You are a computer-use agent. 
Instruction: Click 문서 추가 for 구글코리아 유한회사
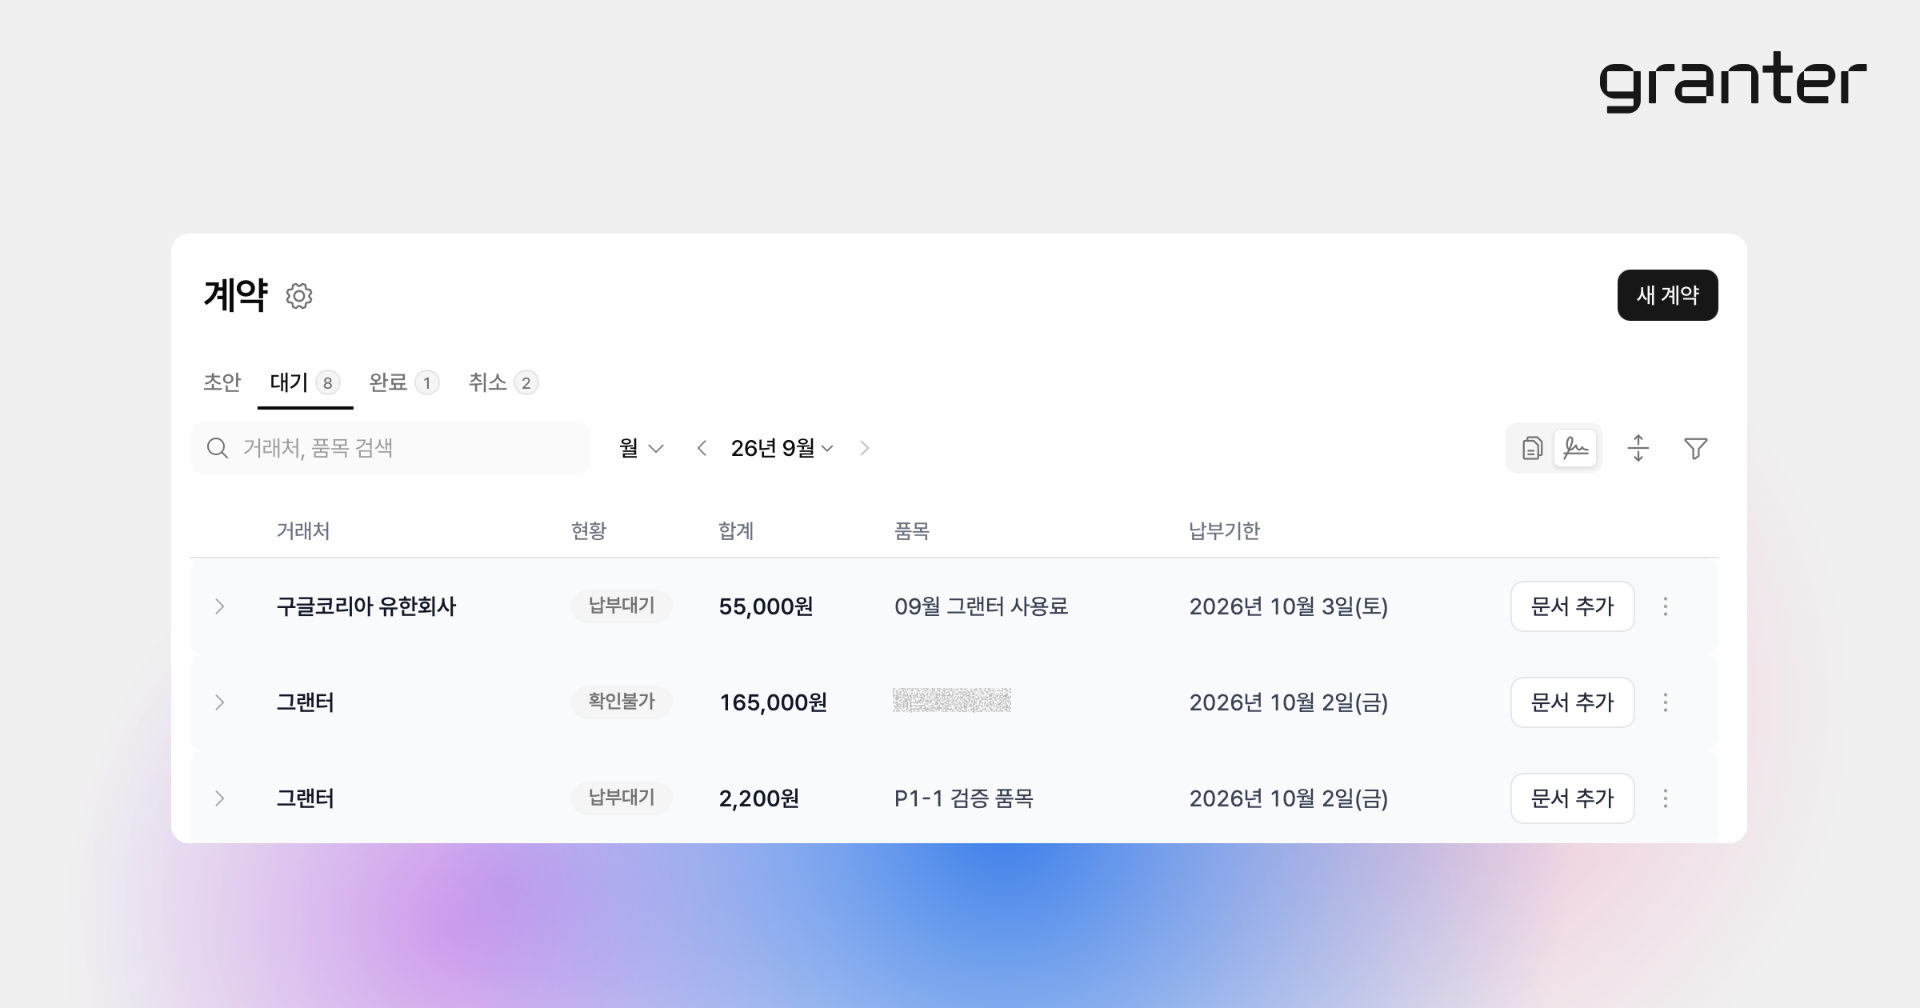coord(1572,606)
